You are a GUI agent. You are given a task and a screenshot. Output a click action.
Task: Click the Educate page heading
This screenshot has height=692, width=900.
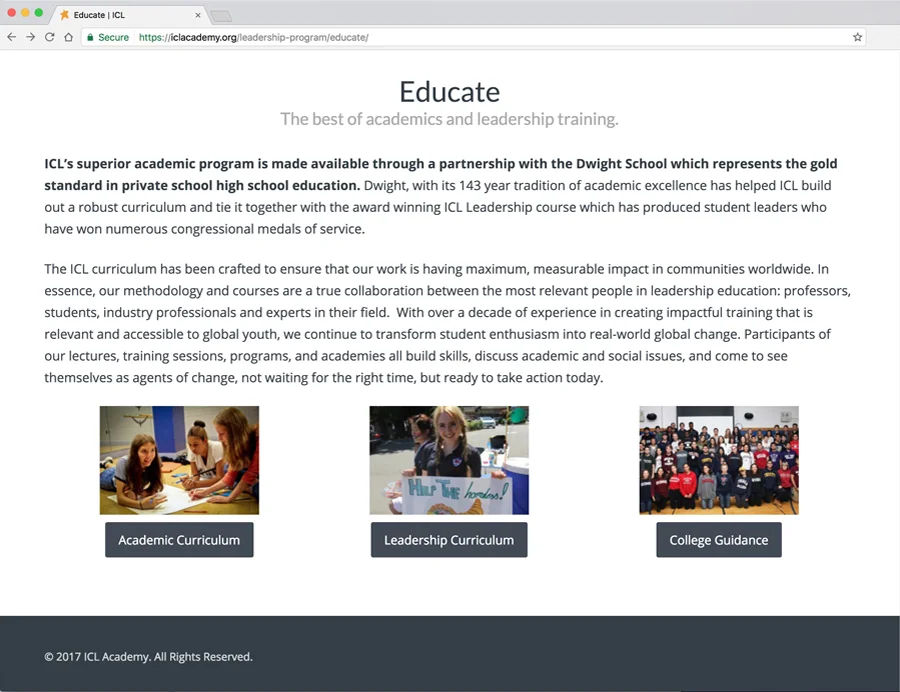click(x=449, y=92)
